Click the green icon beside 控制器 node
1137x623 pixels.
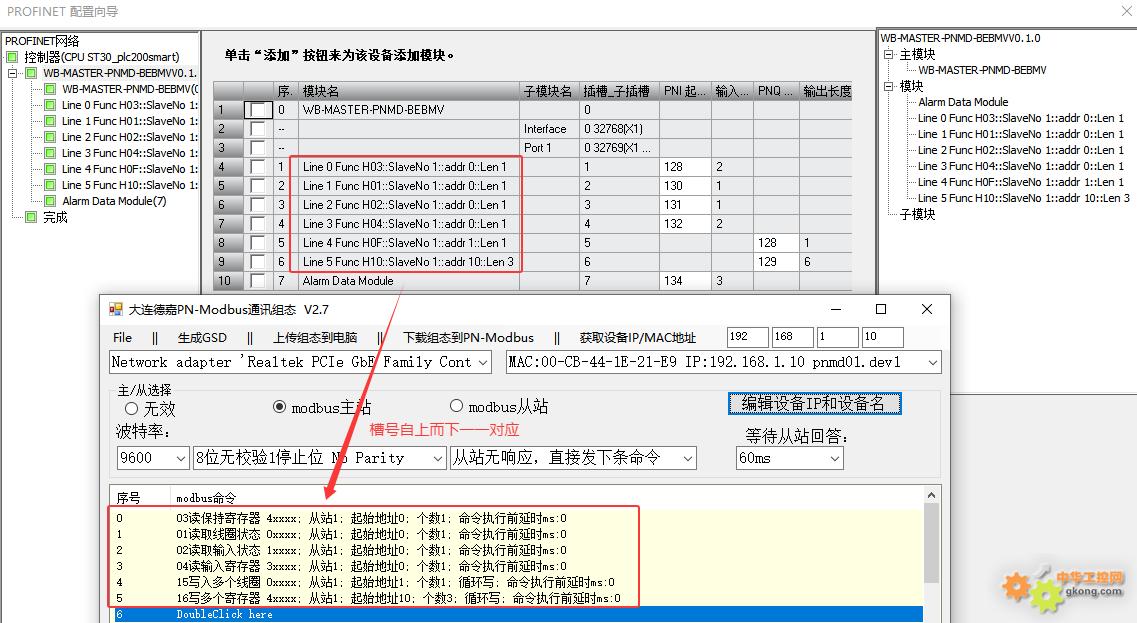coord(13,57)
